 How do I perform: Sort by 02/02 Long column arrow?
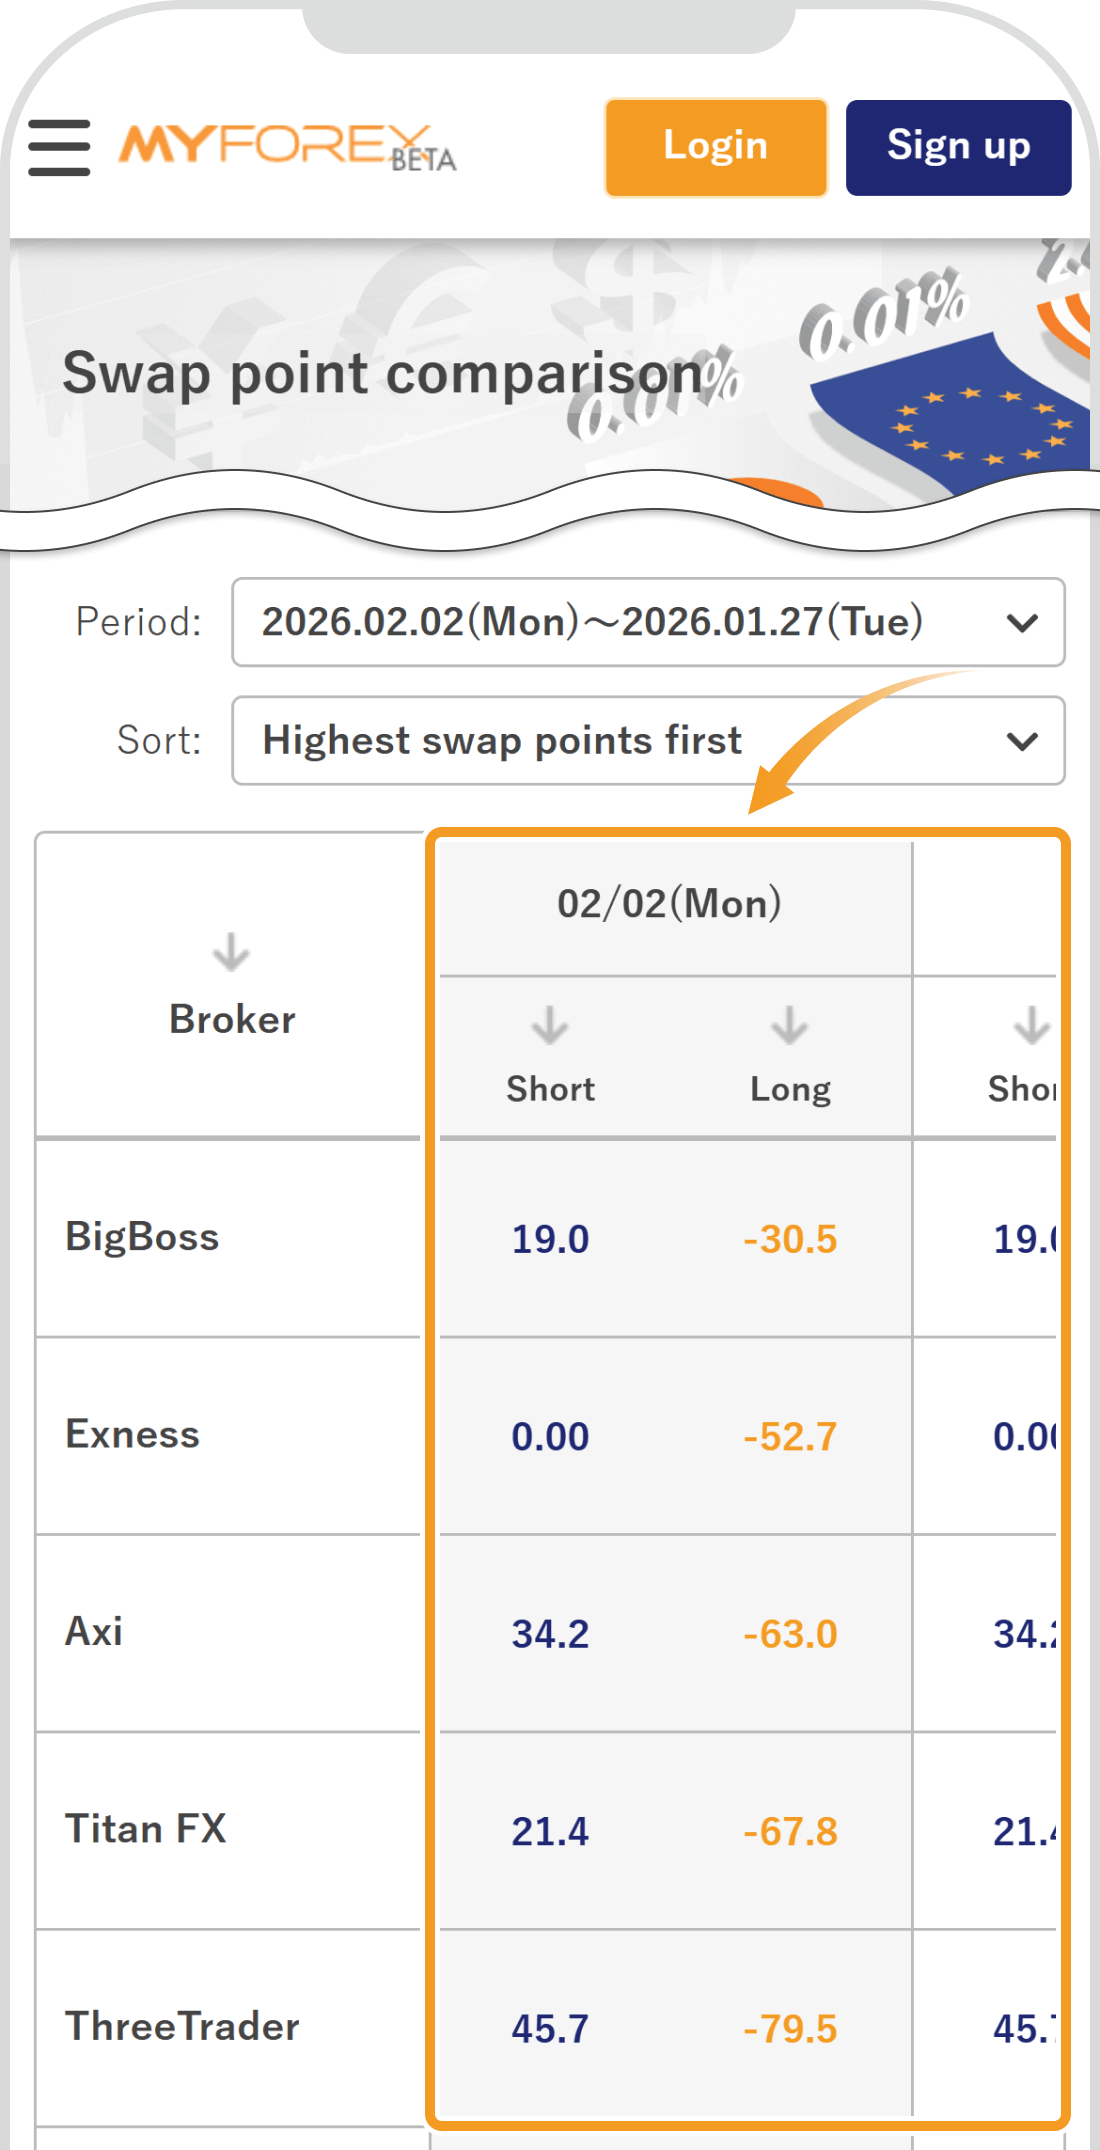pos(790,1027)
